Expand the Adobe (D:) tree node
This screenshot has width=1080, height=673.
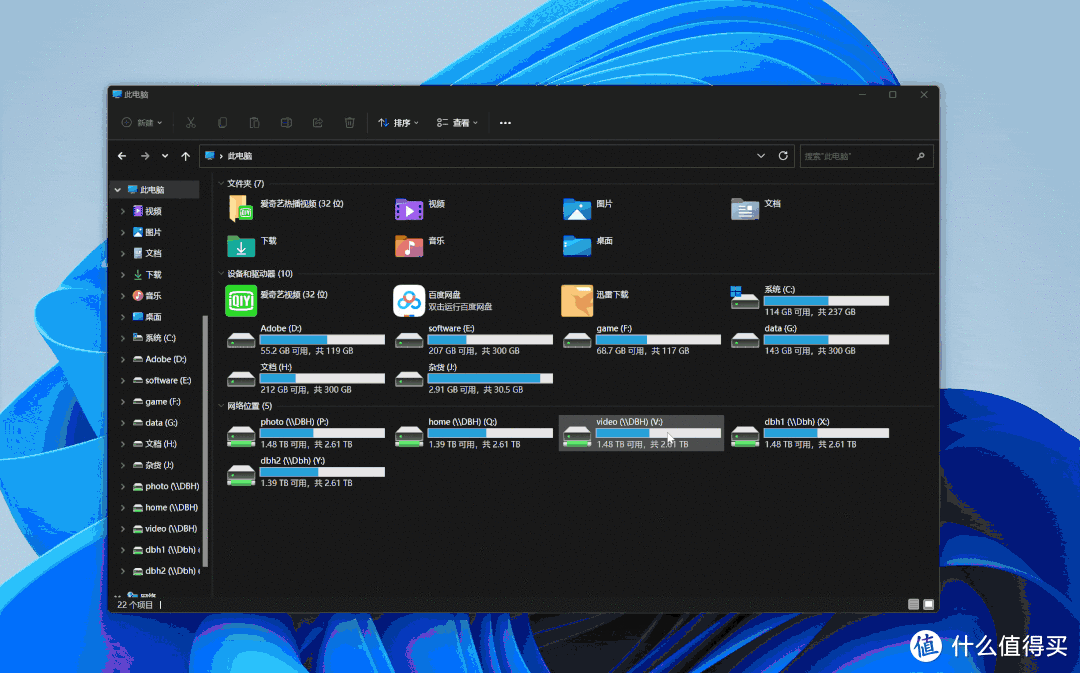coord(123,359)
